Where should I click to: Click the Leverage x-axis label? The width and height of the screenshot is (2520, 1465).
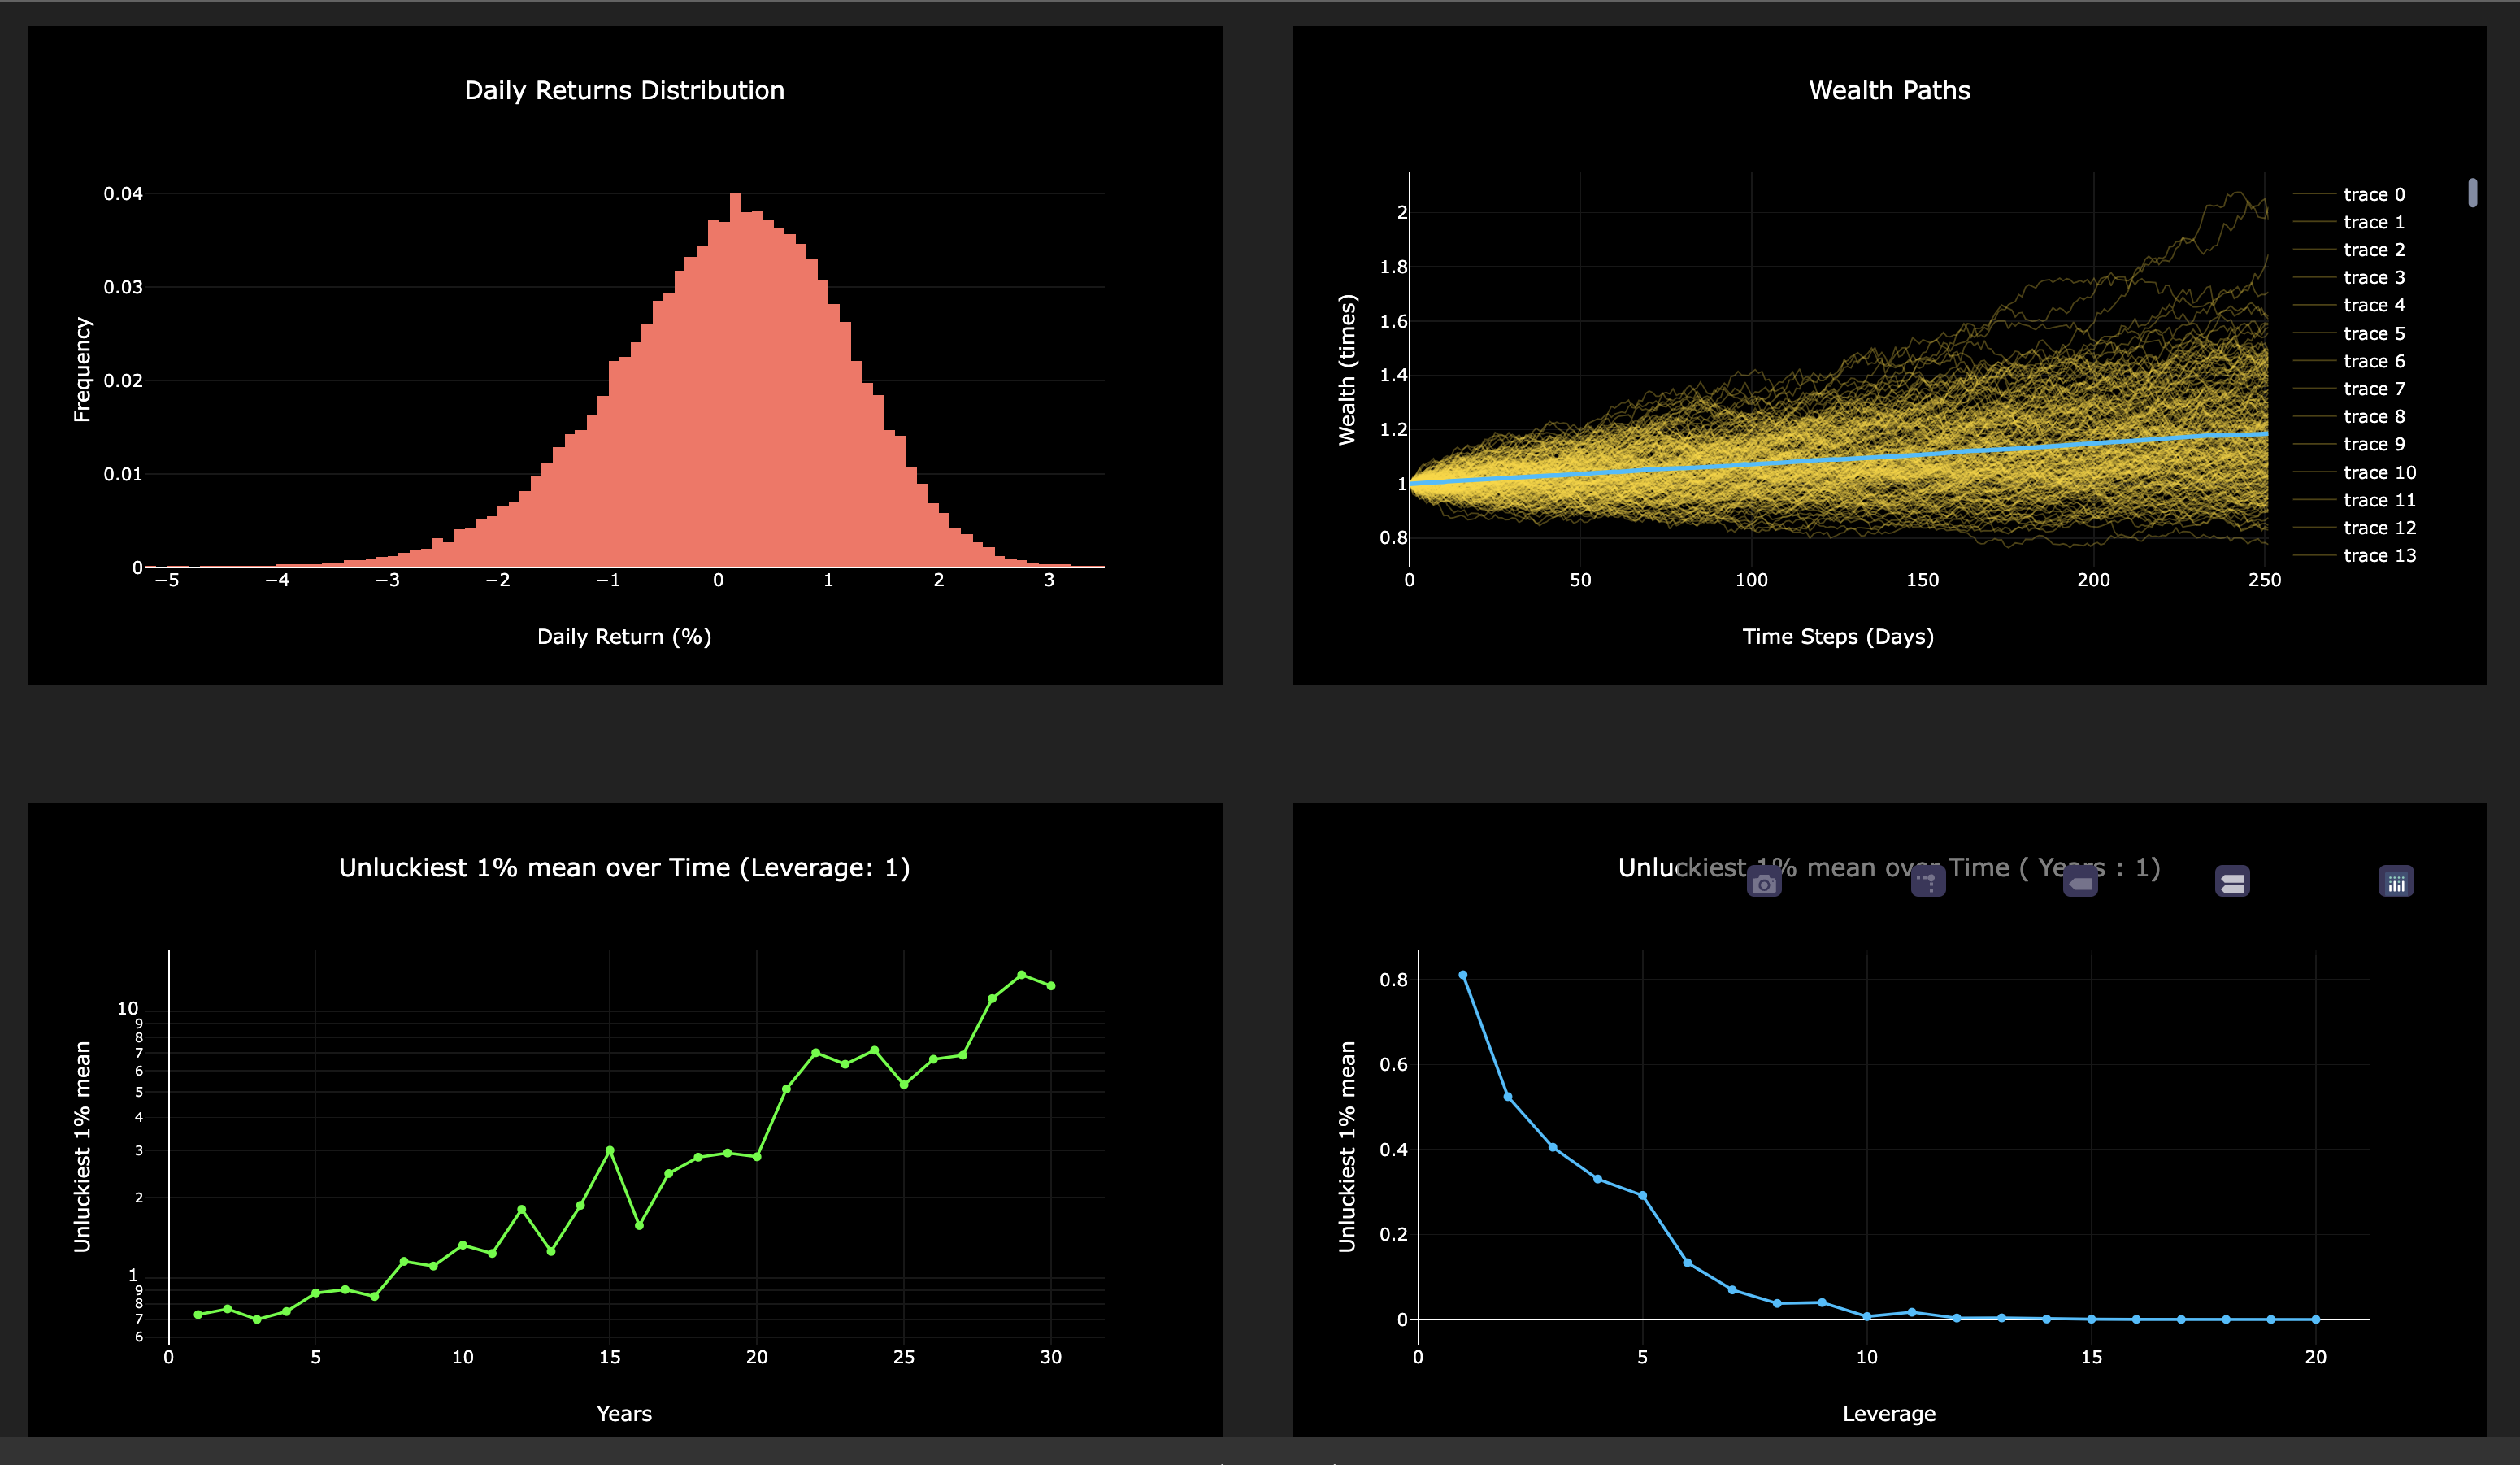[1889, 1413]
